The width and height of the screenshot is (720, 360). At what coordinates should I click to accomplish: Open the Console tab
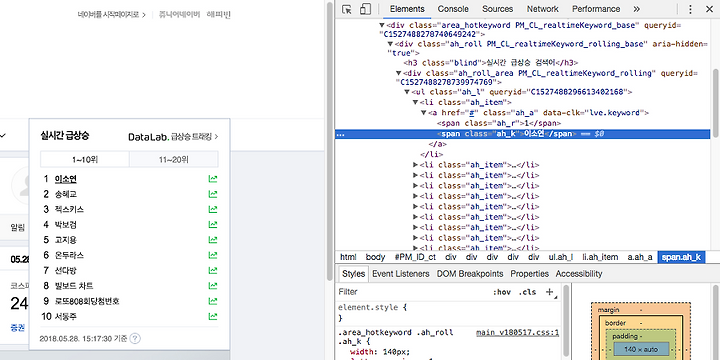(453, 9)
